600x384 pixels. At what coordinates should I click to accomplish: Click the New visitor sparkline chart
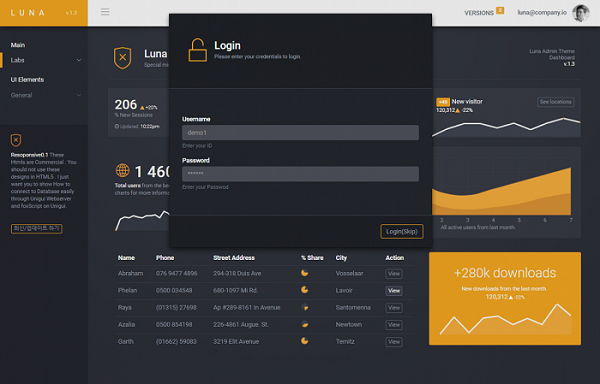[x=506, y=127]
